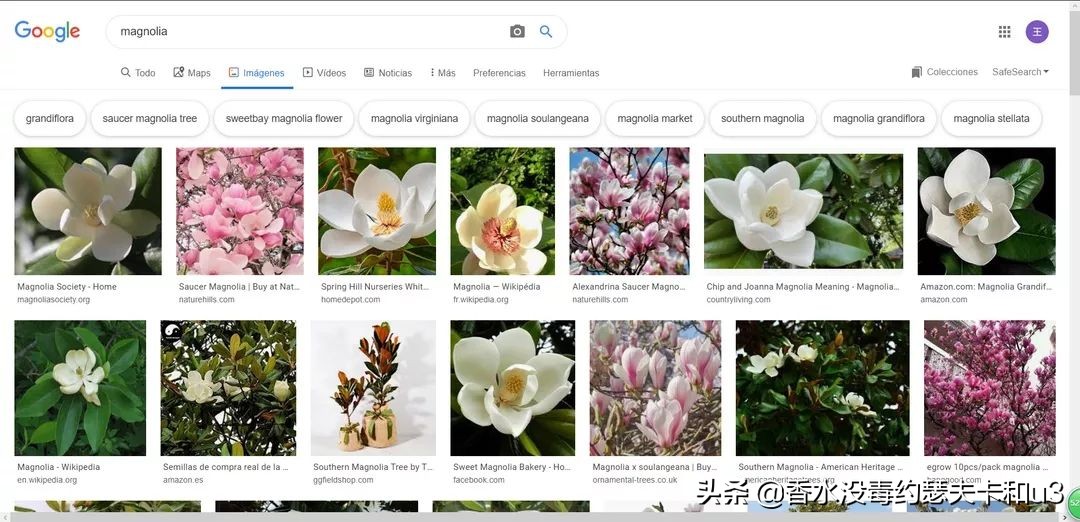
Task: Open the purple account avatar
Action: [x=1037, y=32]
